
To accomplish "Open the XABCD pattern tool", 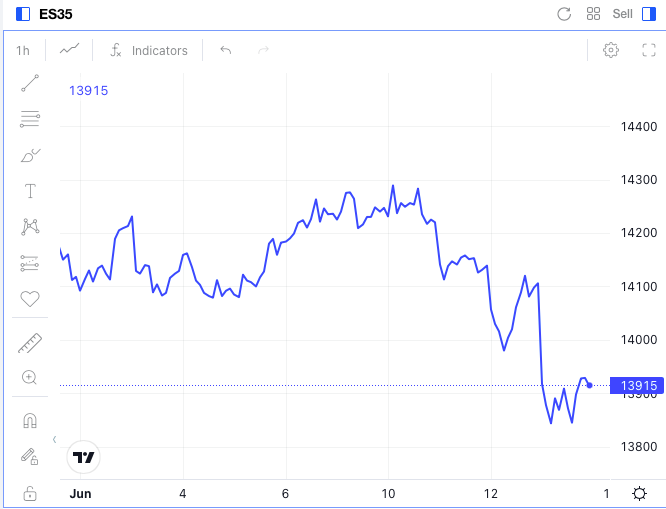I will pyautogui.click(x=30, y=226).
